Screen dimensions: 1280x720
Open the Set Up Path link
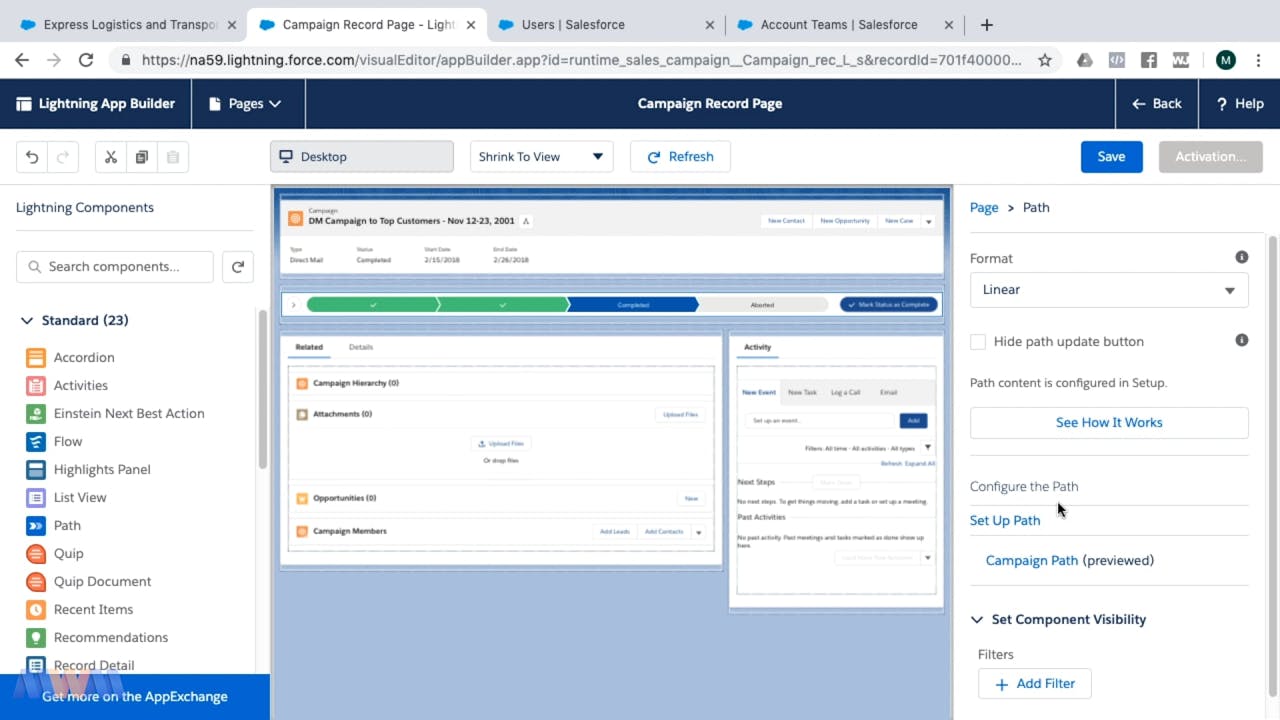pos(1005,520)
